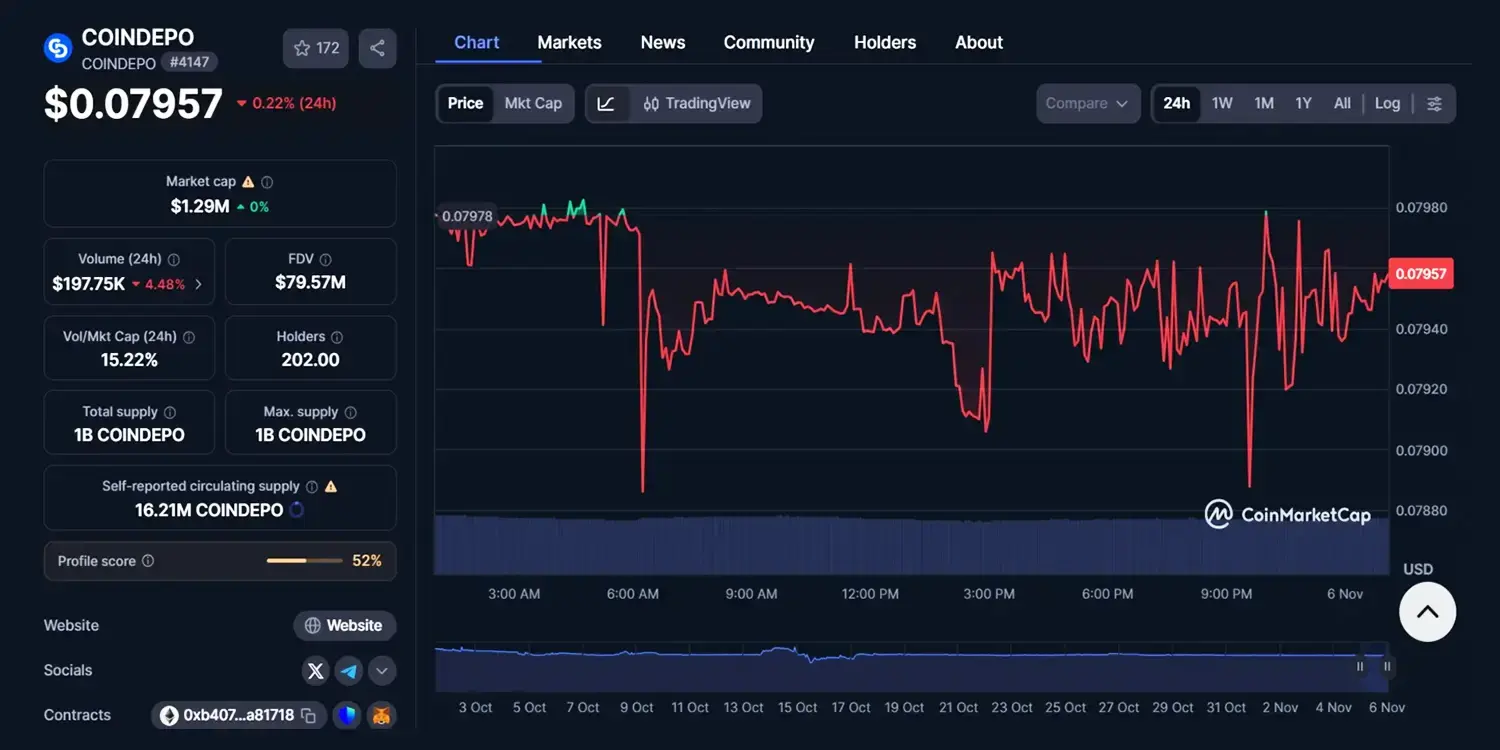Open the Compare dropdown
1500x750 pixels.
click(1087, 104)
